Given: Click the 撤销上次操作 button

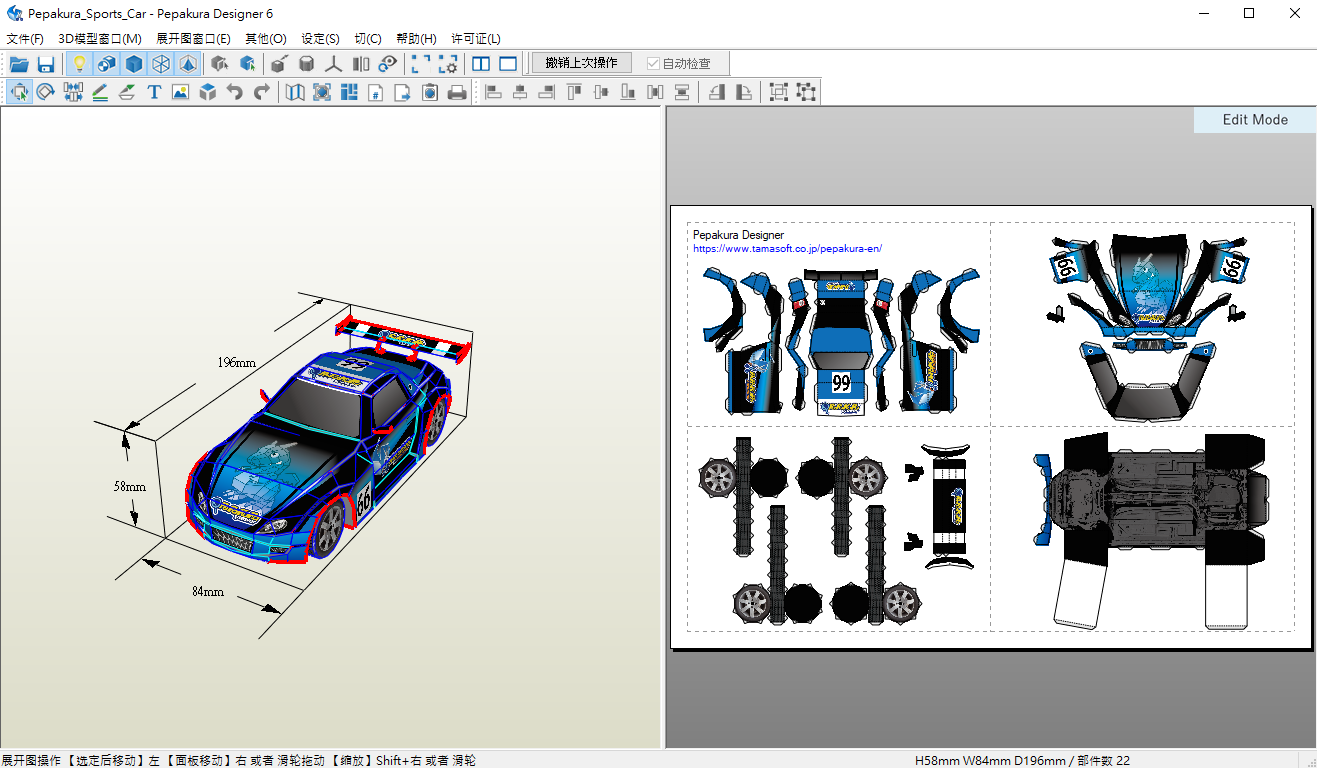Looking at the screenshot, I should click(581, 63).
